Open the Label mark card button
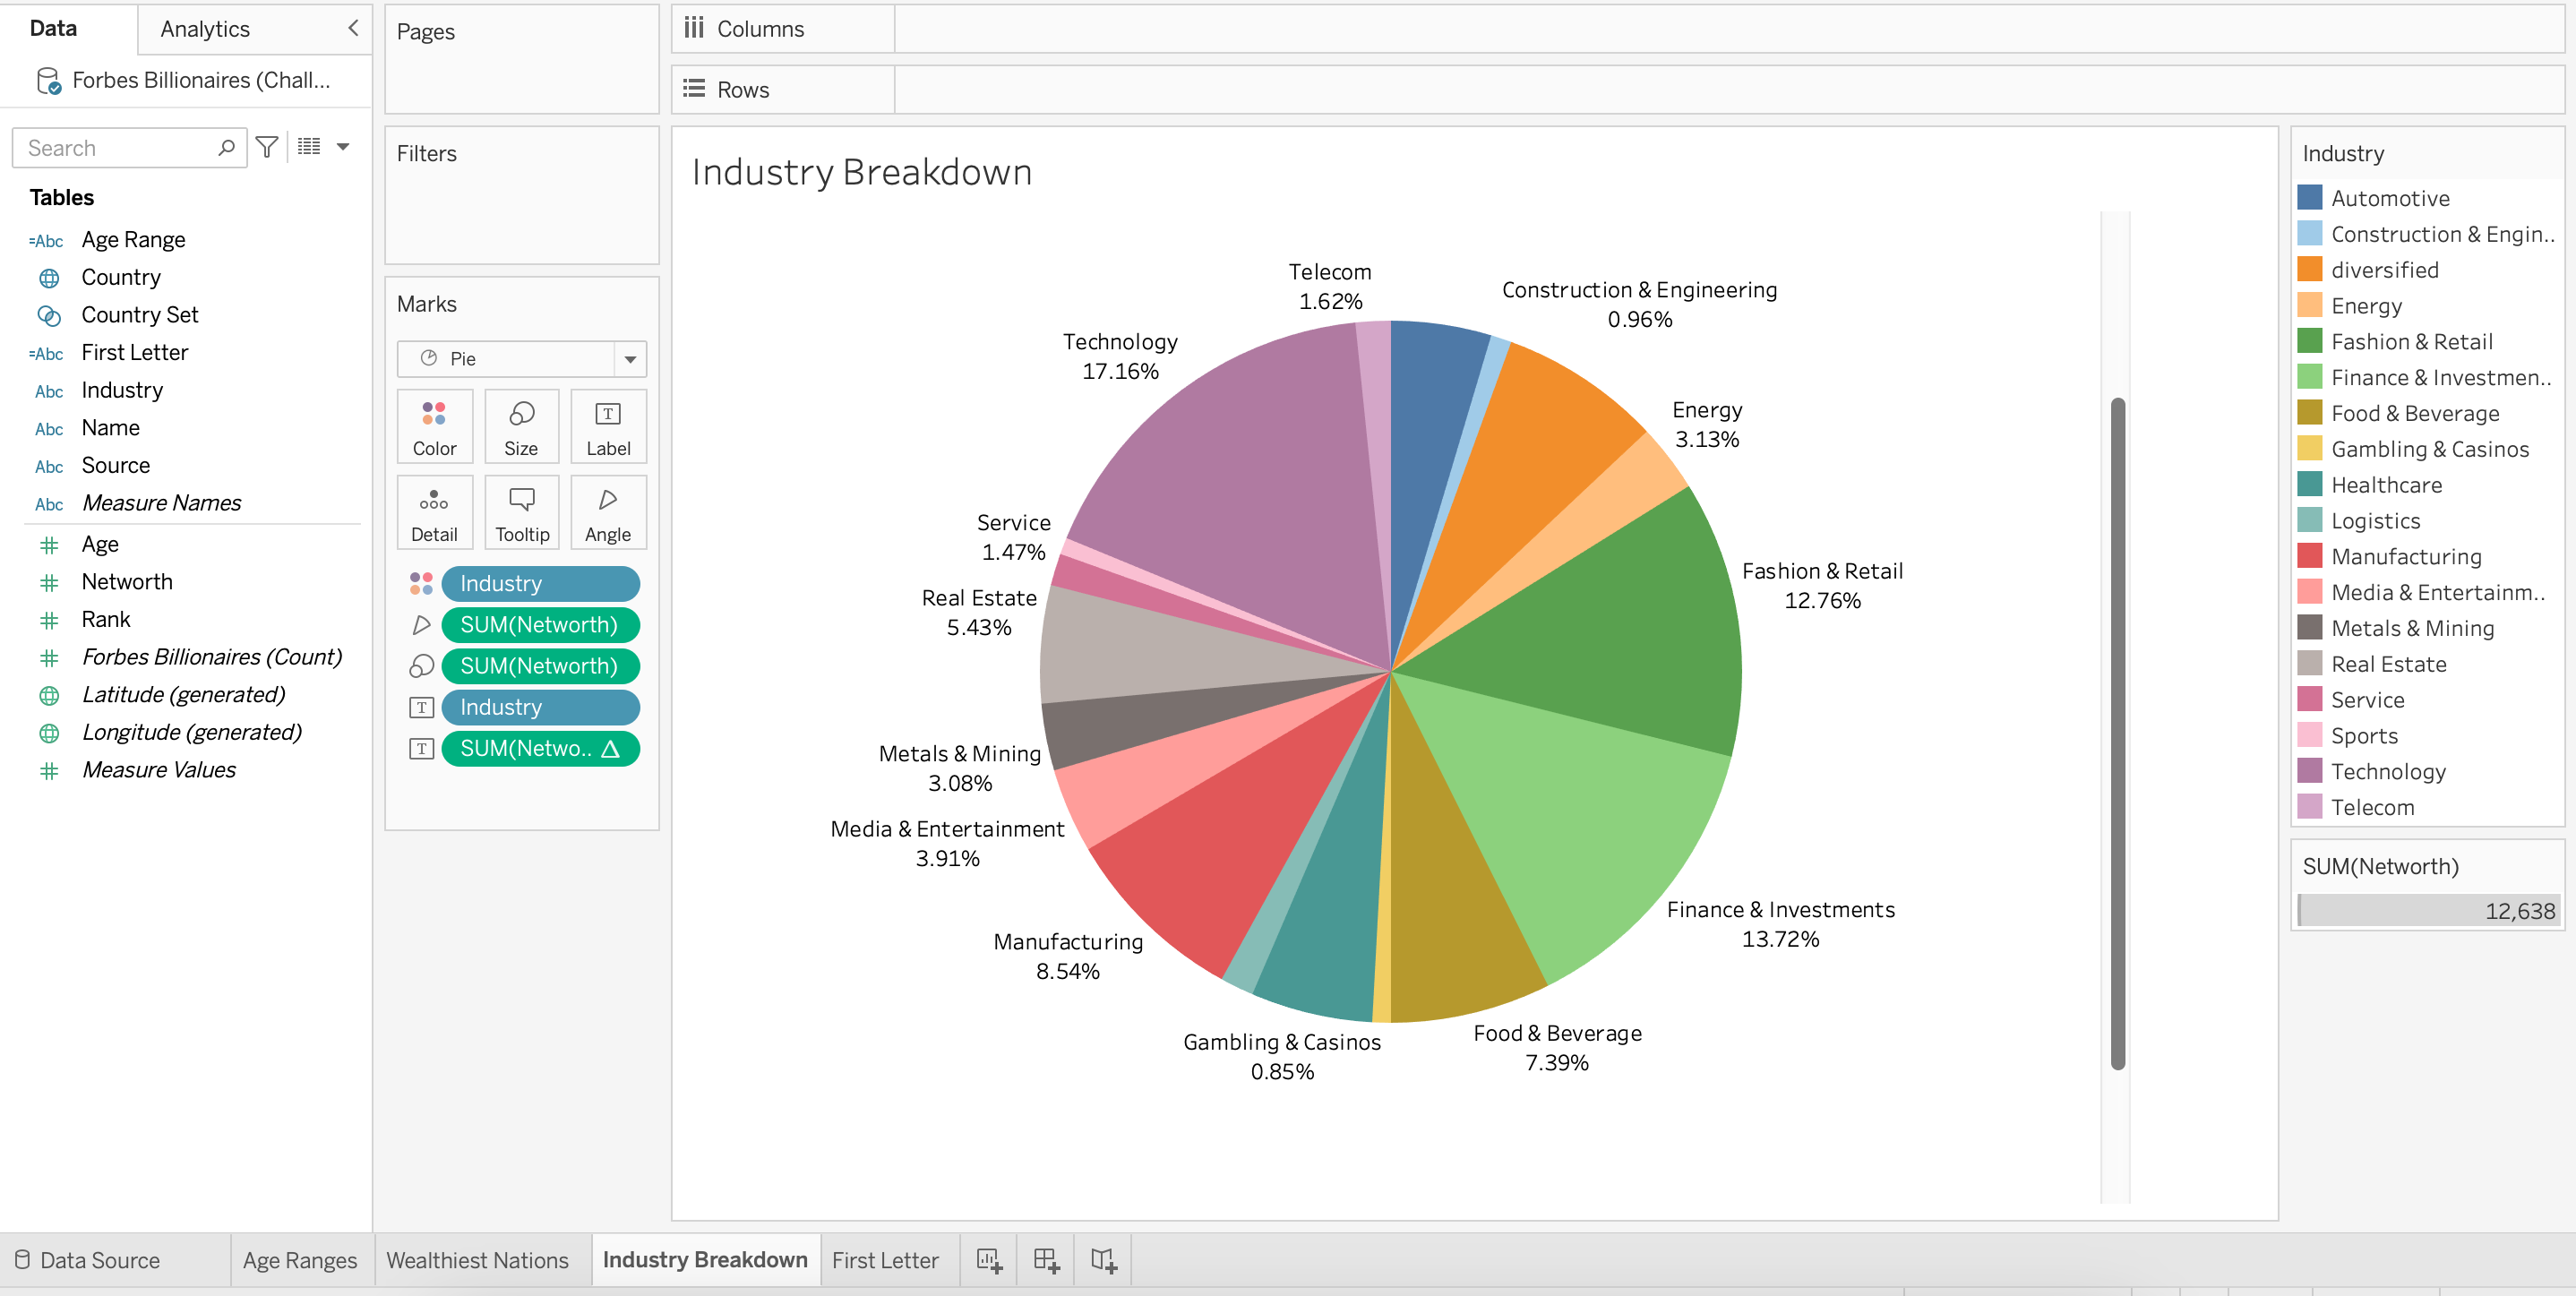This screenshot has height=1296, width=2576. click(x=608, y=427)
